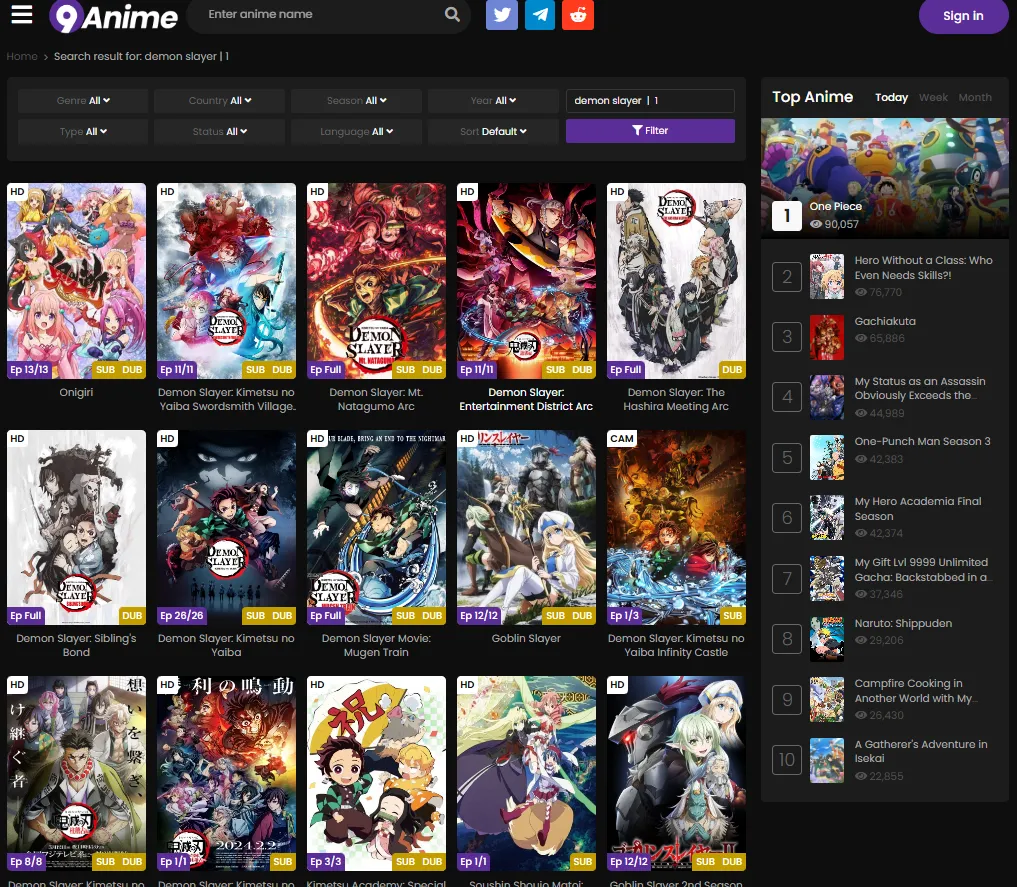1017x887 pixels.
Task: Click the SUB badge on Goblin Slayer
Action: coord(555,616)
